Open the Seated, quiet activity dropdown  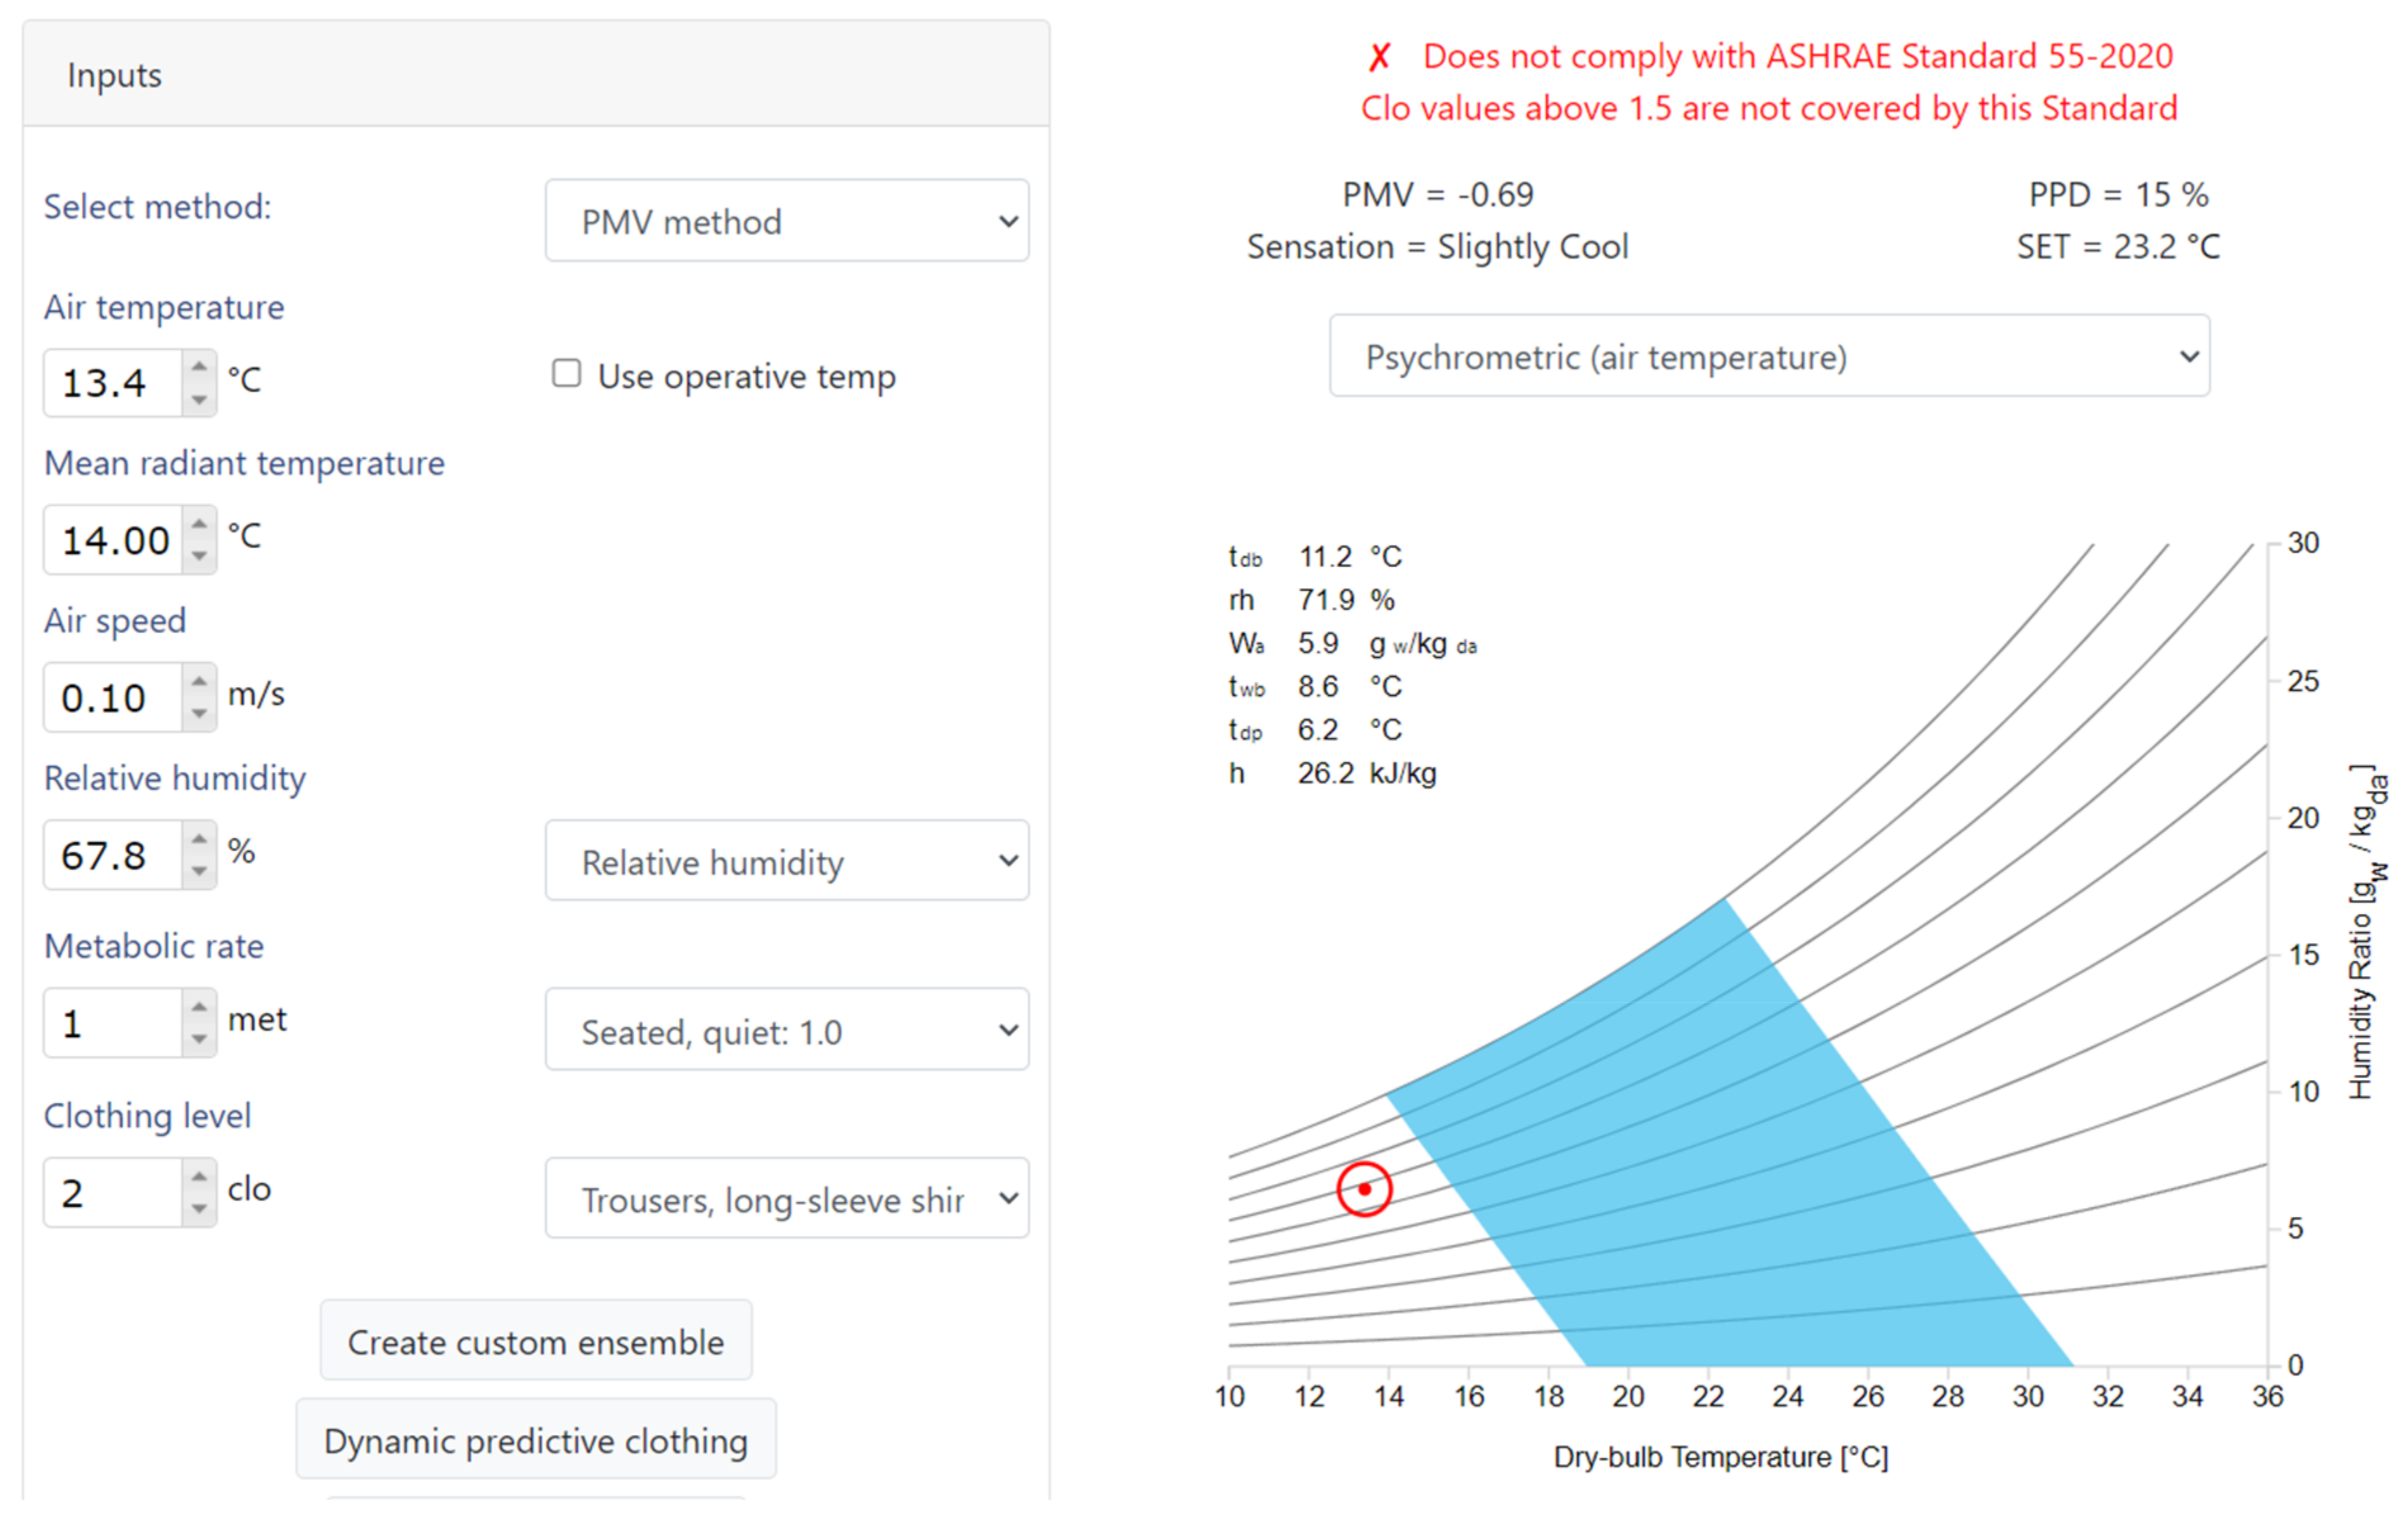pyautogui.click(x=786, y=1030)
